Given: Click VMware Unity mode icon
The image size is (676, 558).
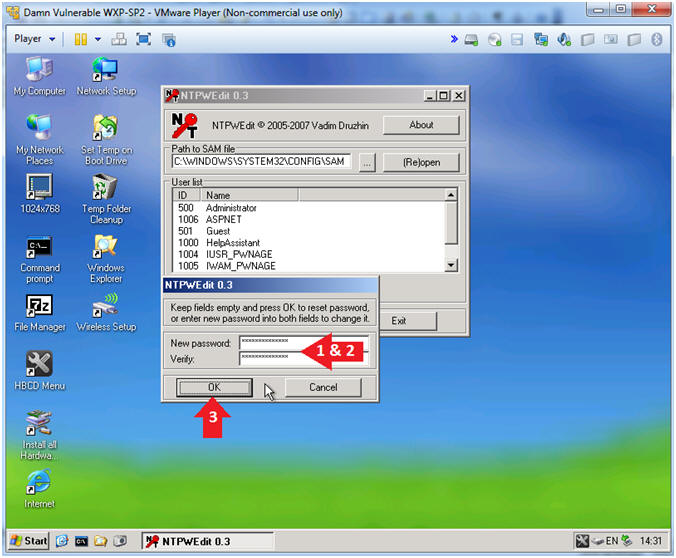Looking at the screenshot, I should pos(169,40).
